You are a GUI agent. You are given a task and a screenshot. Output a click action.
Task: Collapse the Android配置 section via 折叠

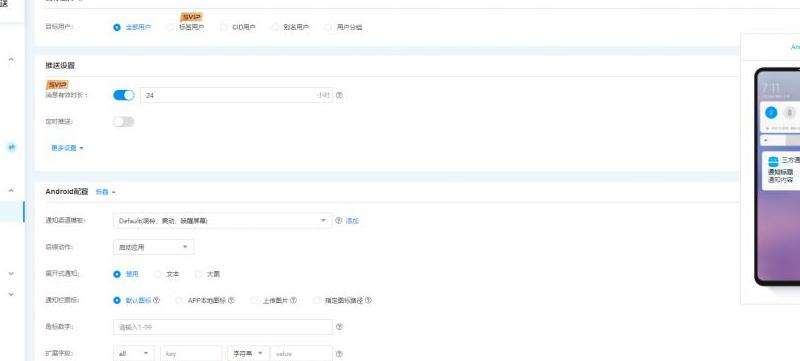105,192
